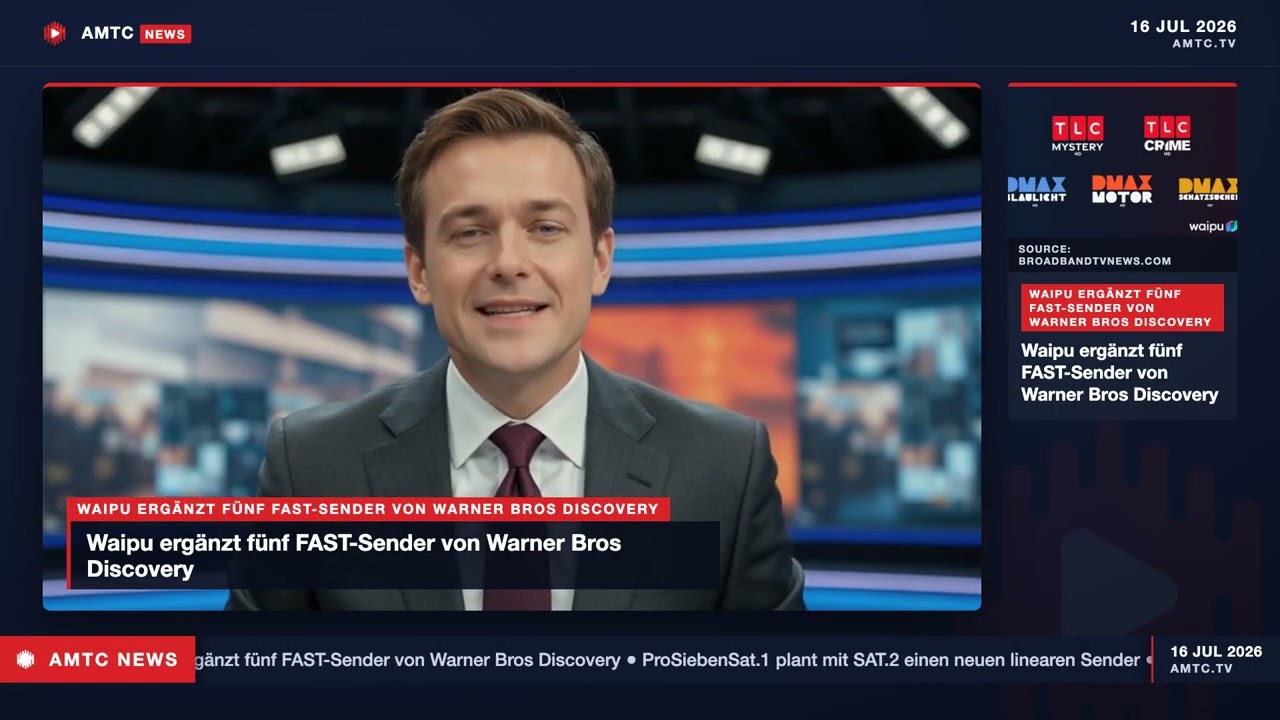Click the BROADBANDTVNEWS.COM source text
This screenshot has width=1280, height=720.
pos(1094,261)
